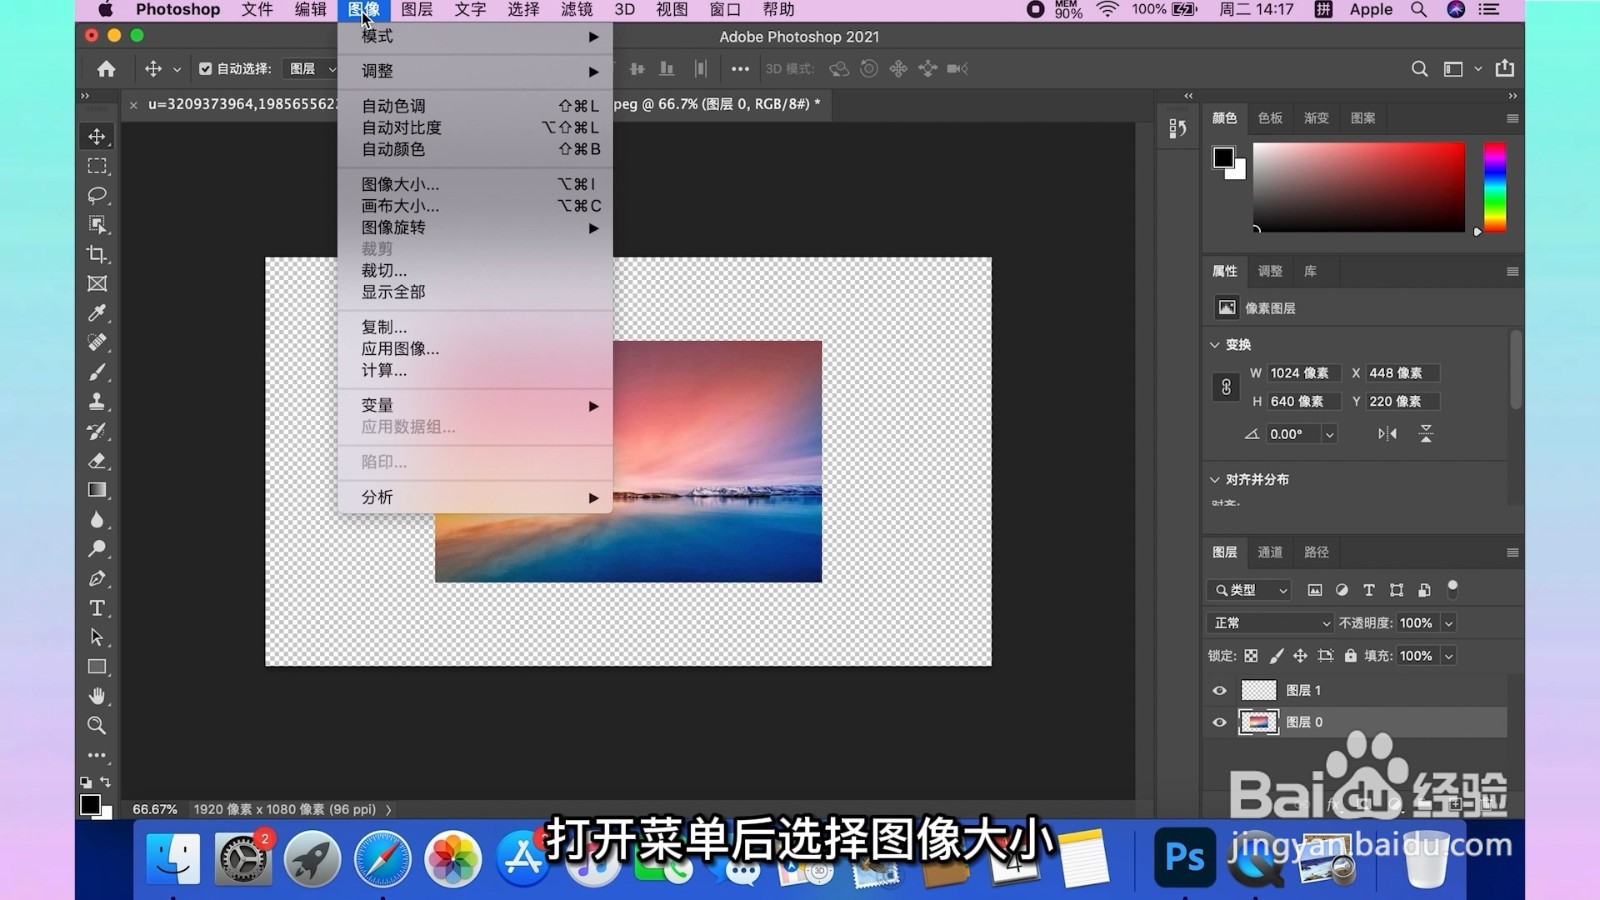The image size is (1600, 900).
Task: Click the lock-all padlock in the Layers panel
Action: [1351, 655]
